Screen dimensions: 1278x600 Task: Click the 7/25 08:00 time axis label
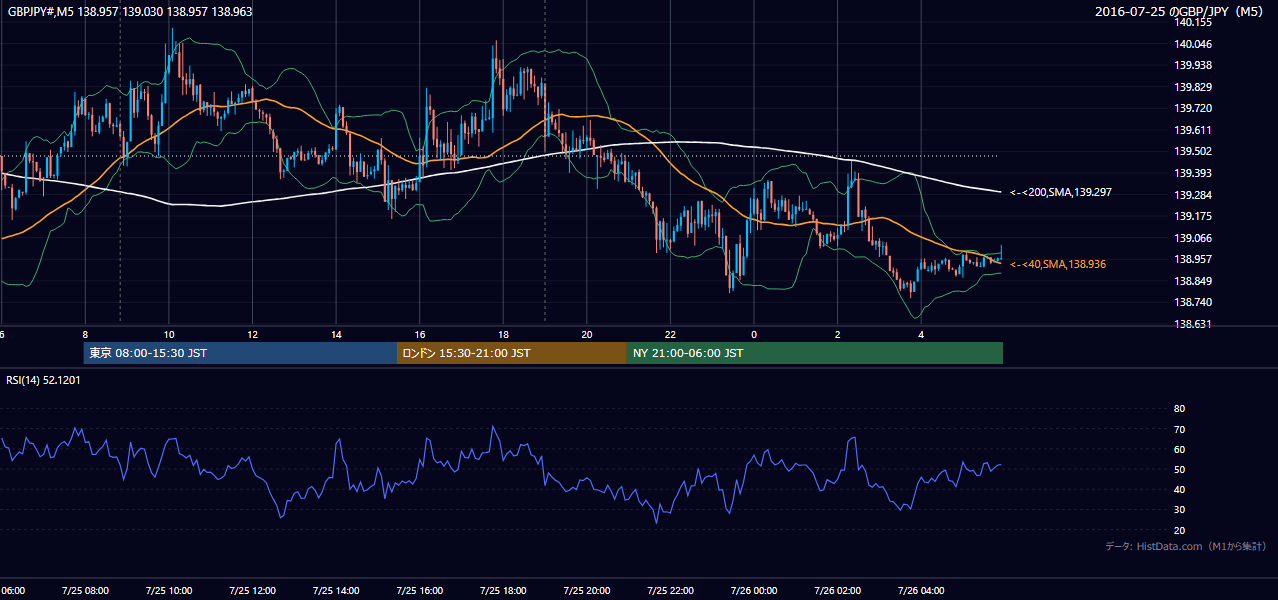point(85,591)
